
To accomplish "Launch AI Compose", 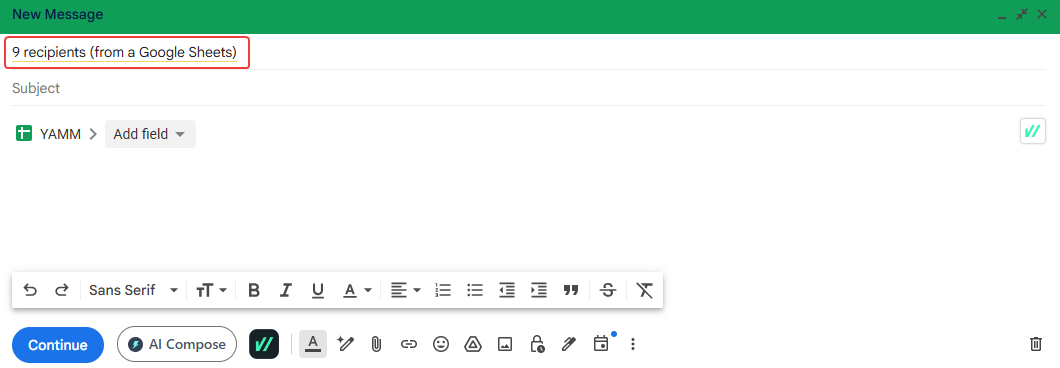I will tap(177, 345).
